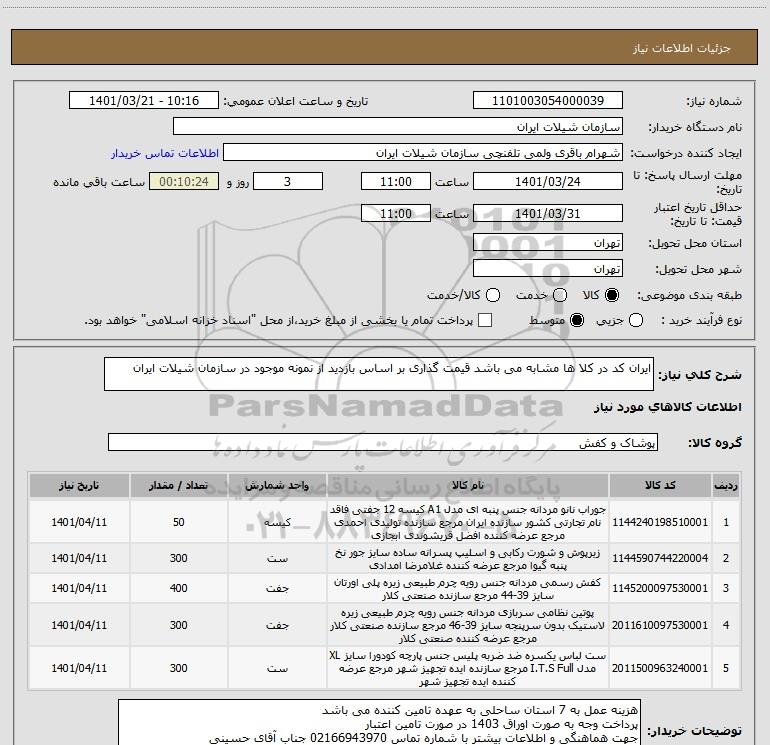Click the response deadline date 1401/03/24
770x745 pixels.
coord(548,181)
